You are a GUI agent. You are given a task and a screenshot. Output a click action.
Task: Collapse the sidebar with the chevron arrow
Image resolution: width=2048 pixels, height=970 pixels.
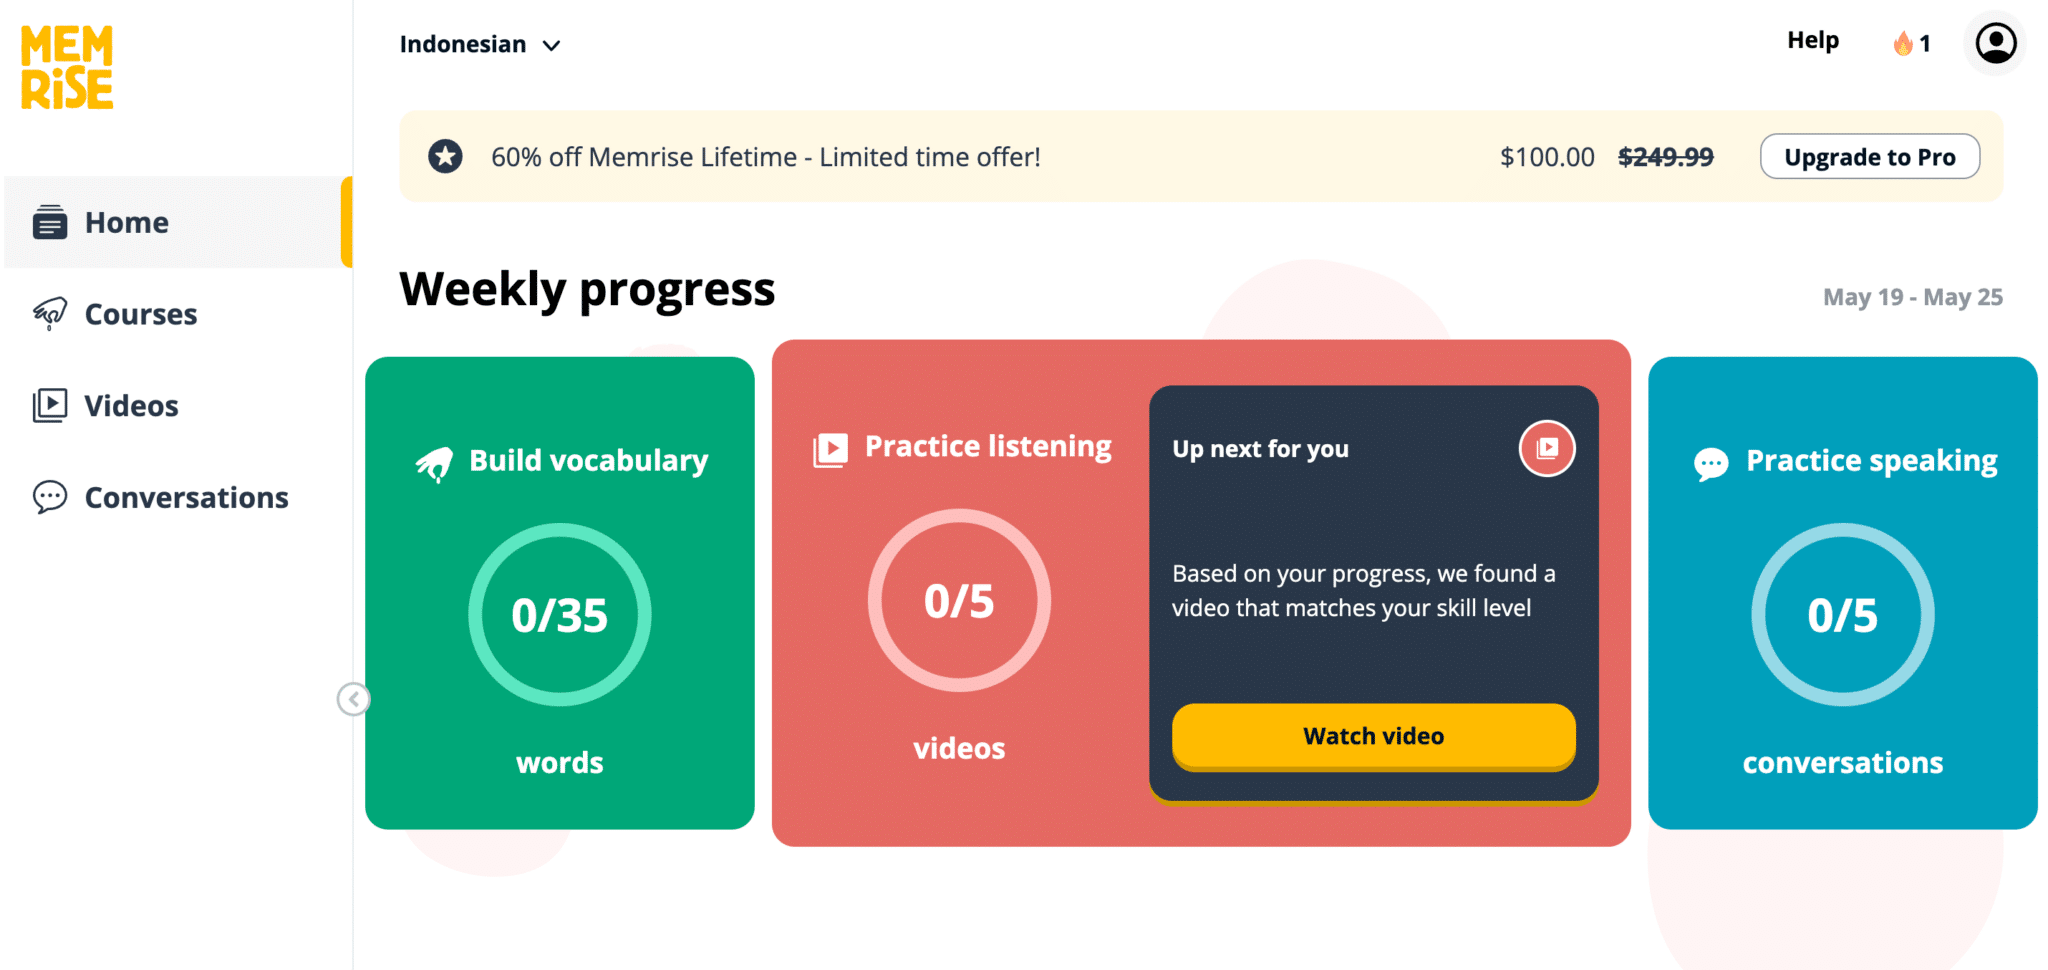click(353, 699)
